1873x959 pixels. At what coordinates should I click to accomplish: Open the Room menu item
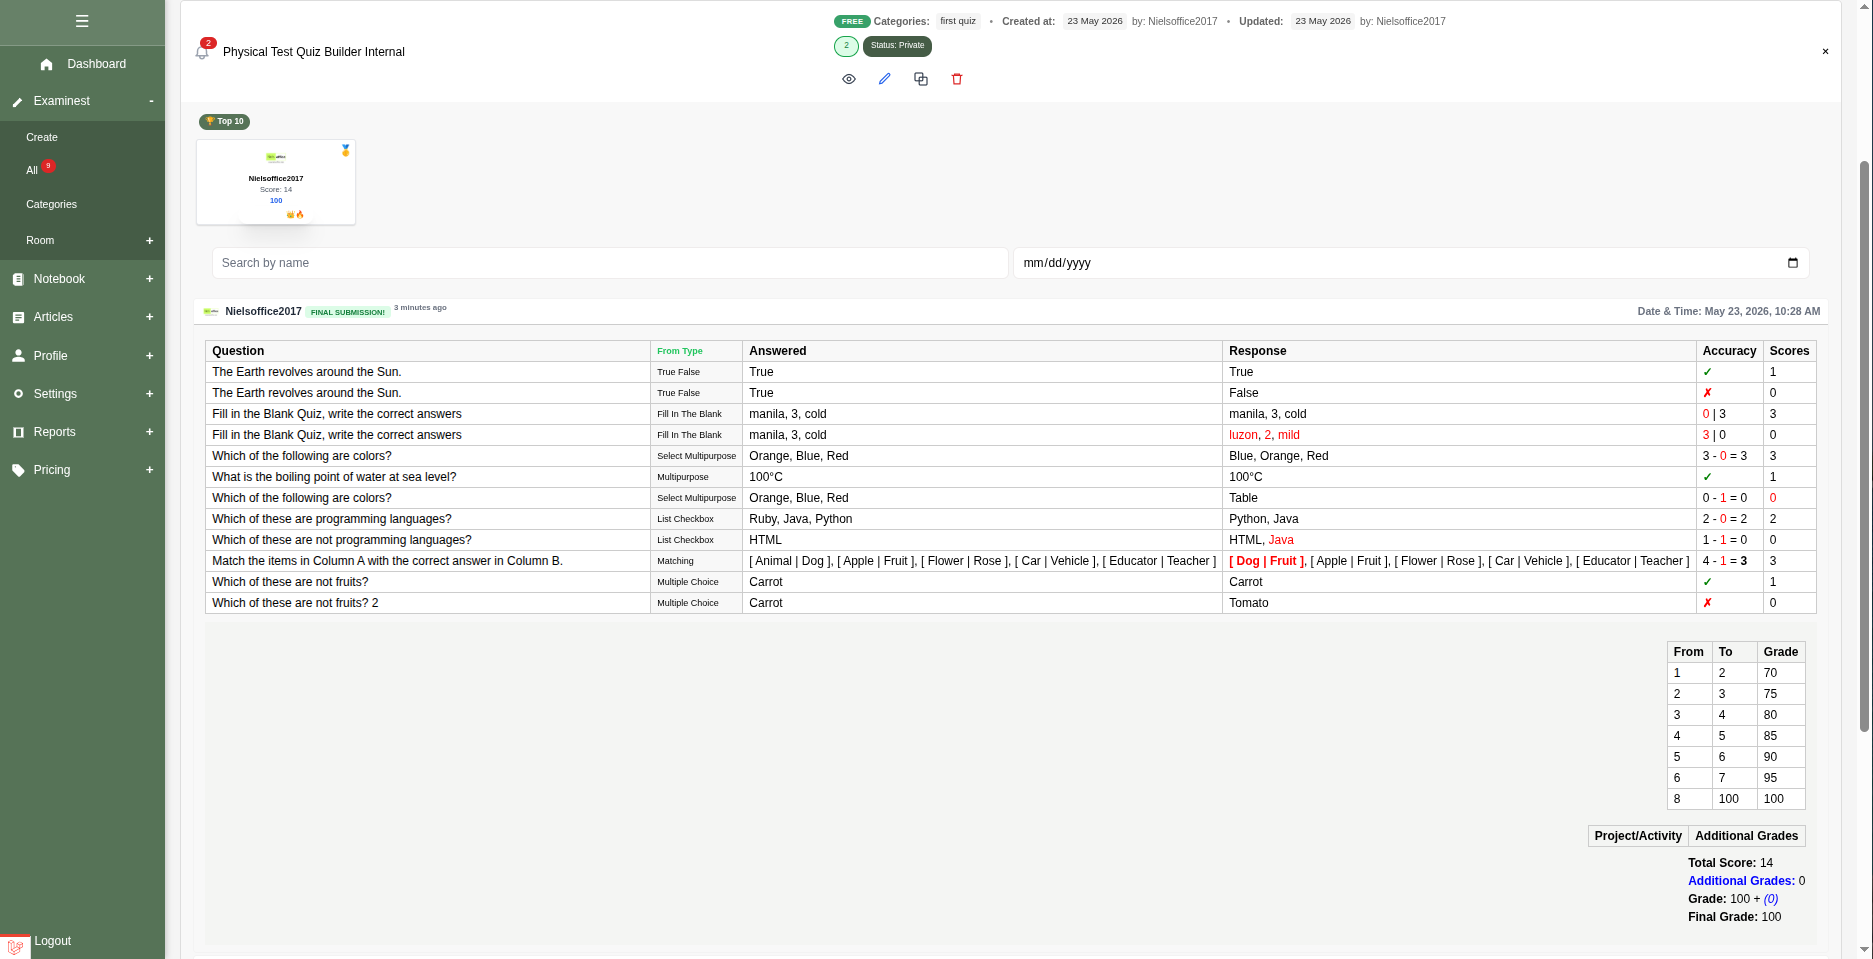[40, 241]
